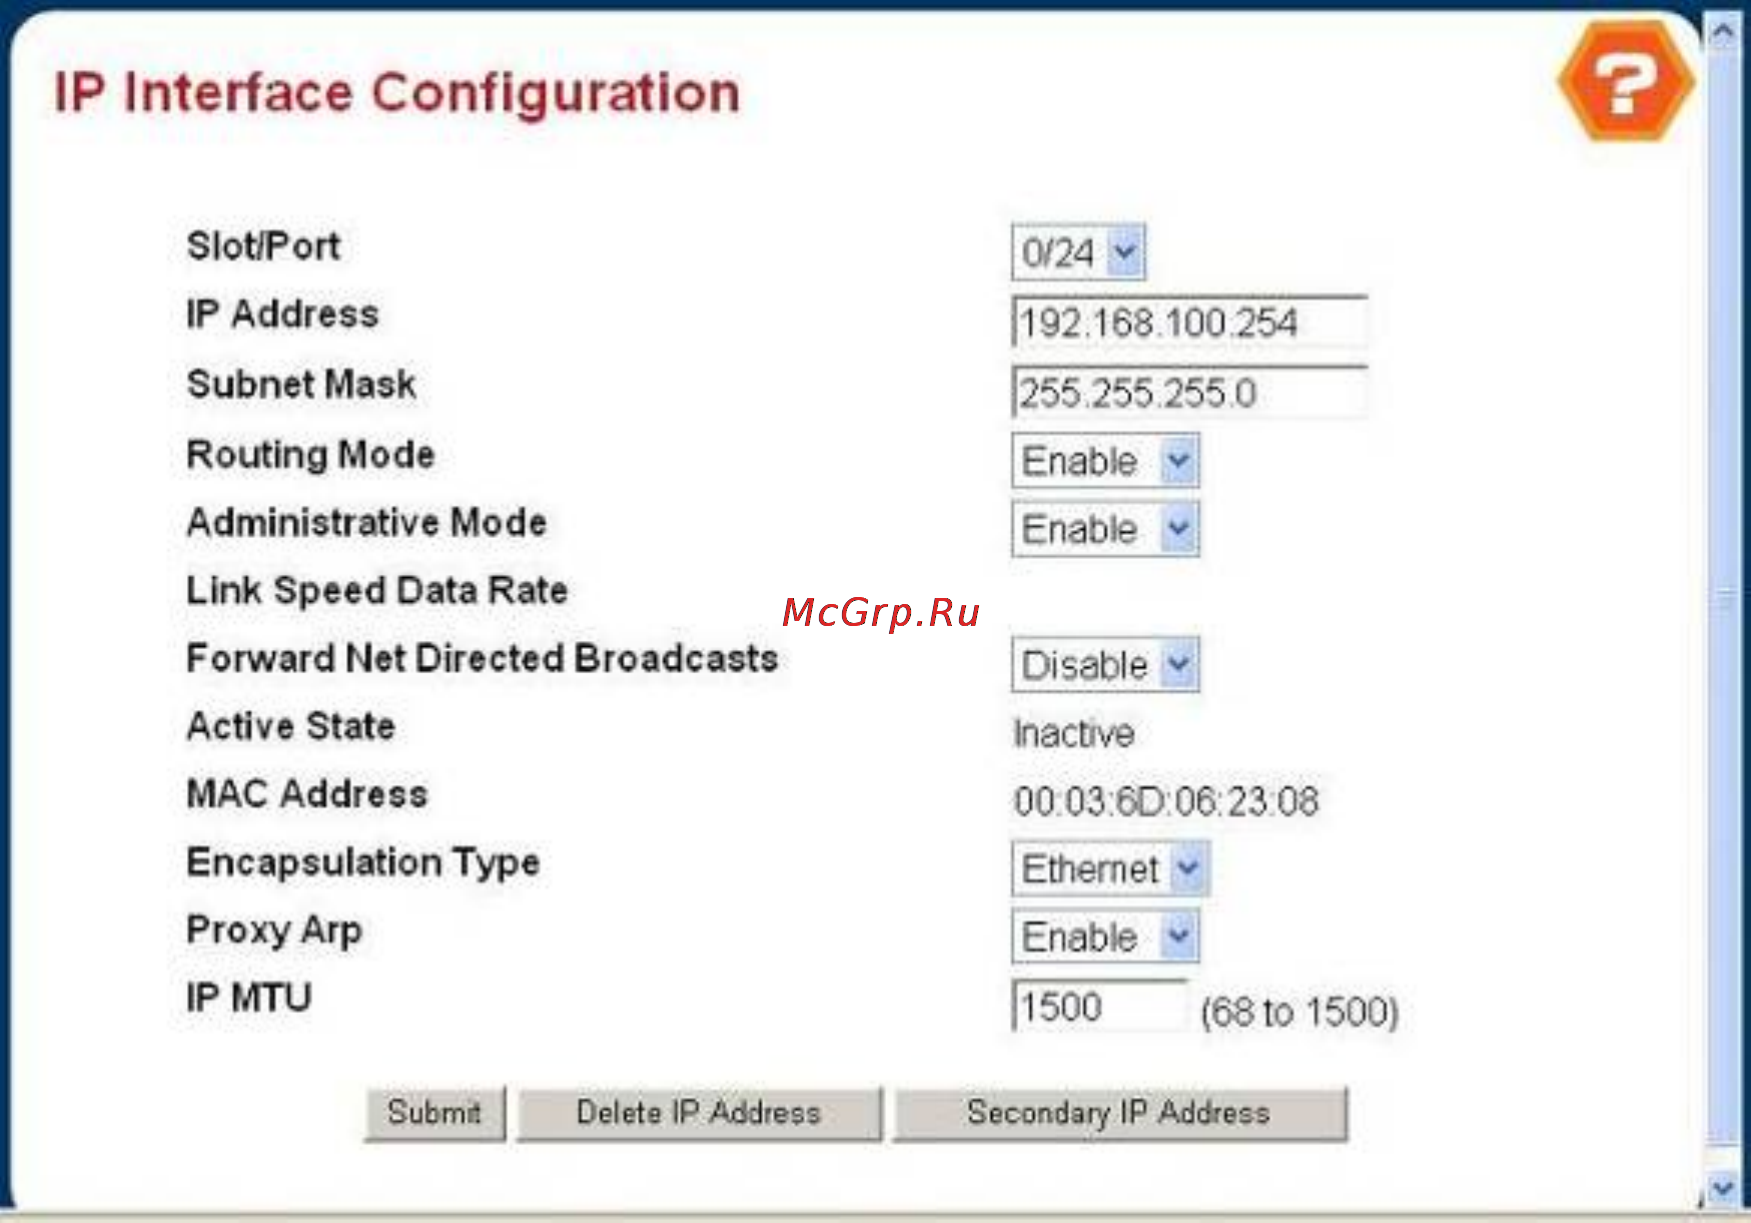Image resolution: width=1751 pixels, height=1223 pixels.
Task: Expand the Proxy Arp dropdown
Action: [x=1105, y=937]
